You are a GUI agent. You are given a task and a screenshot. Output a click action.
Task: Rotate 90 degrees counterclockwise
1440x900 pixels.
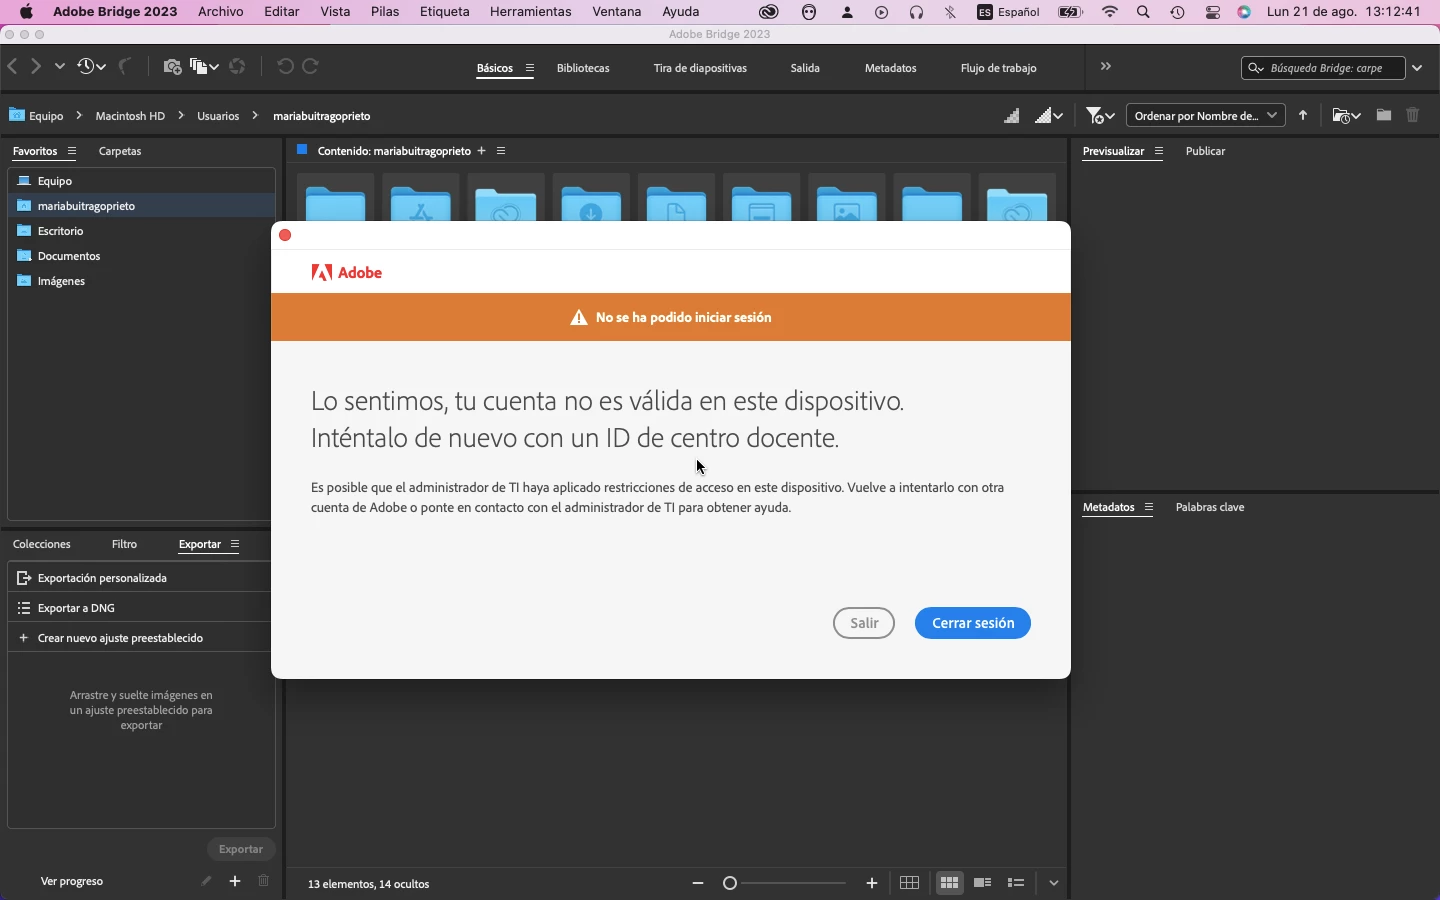pyautogui.click(x=286, y=67)
